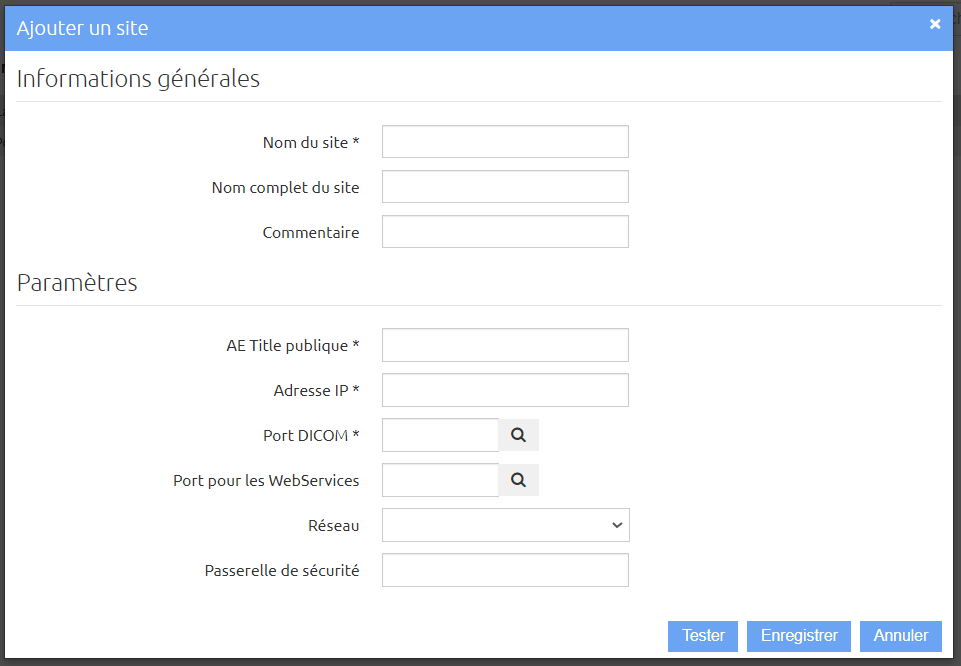Viewport: 961px width, 666px height.
Task: Click the Tester button
Action: click(703, 636)
